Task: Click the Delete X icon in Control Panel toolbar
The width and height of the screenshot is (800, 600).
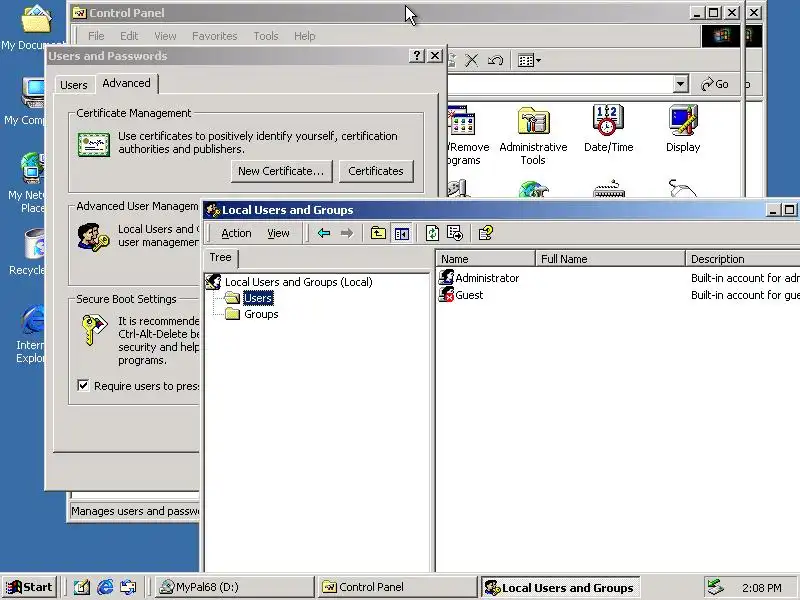Action: point(472,61)
